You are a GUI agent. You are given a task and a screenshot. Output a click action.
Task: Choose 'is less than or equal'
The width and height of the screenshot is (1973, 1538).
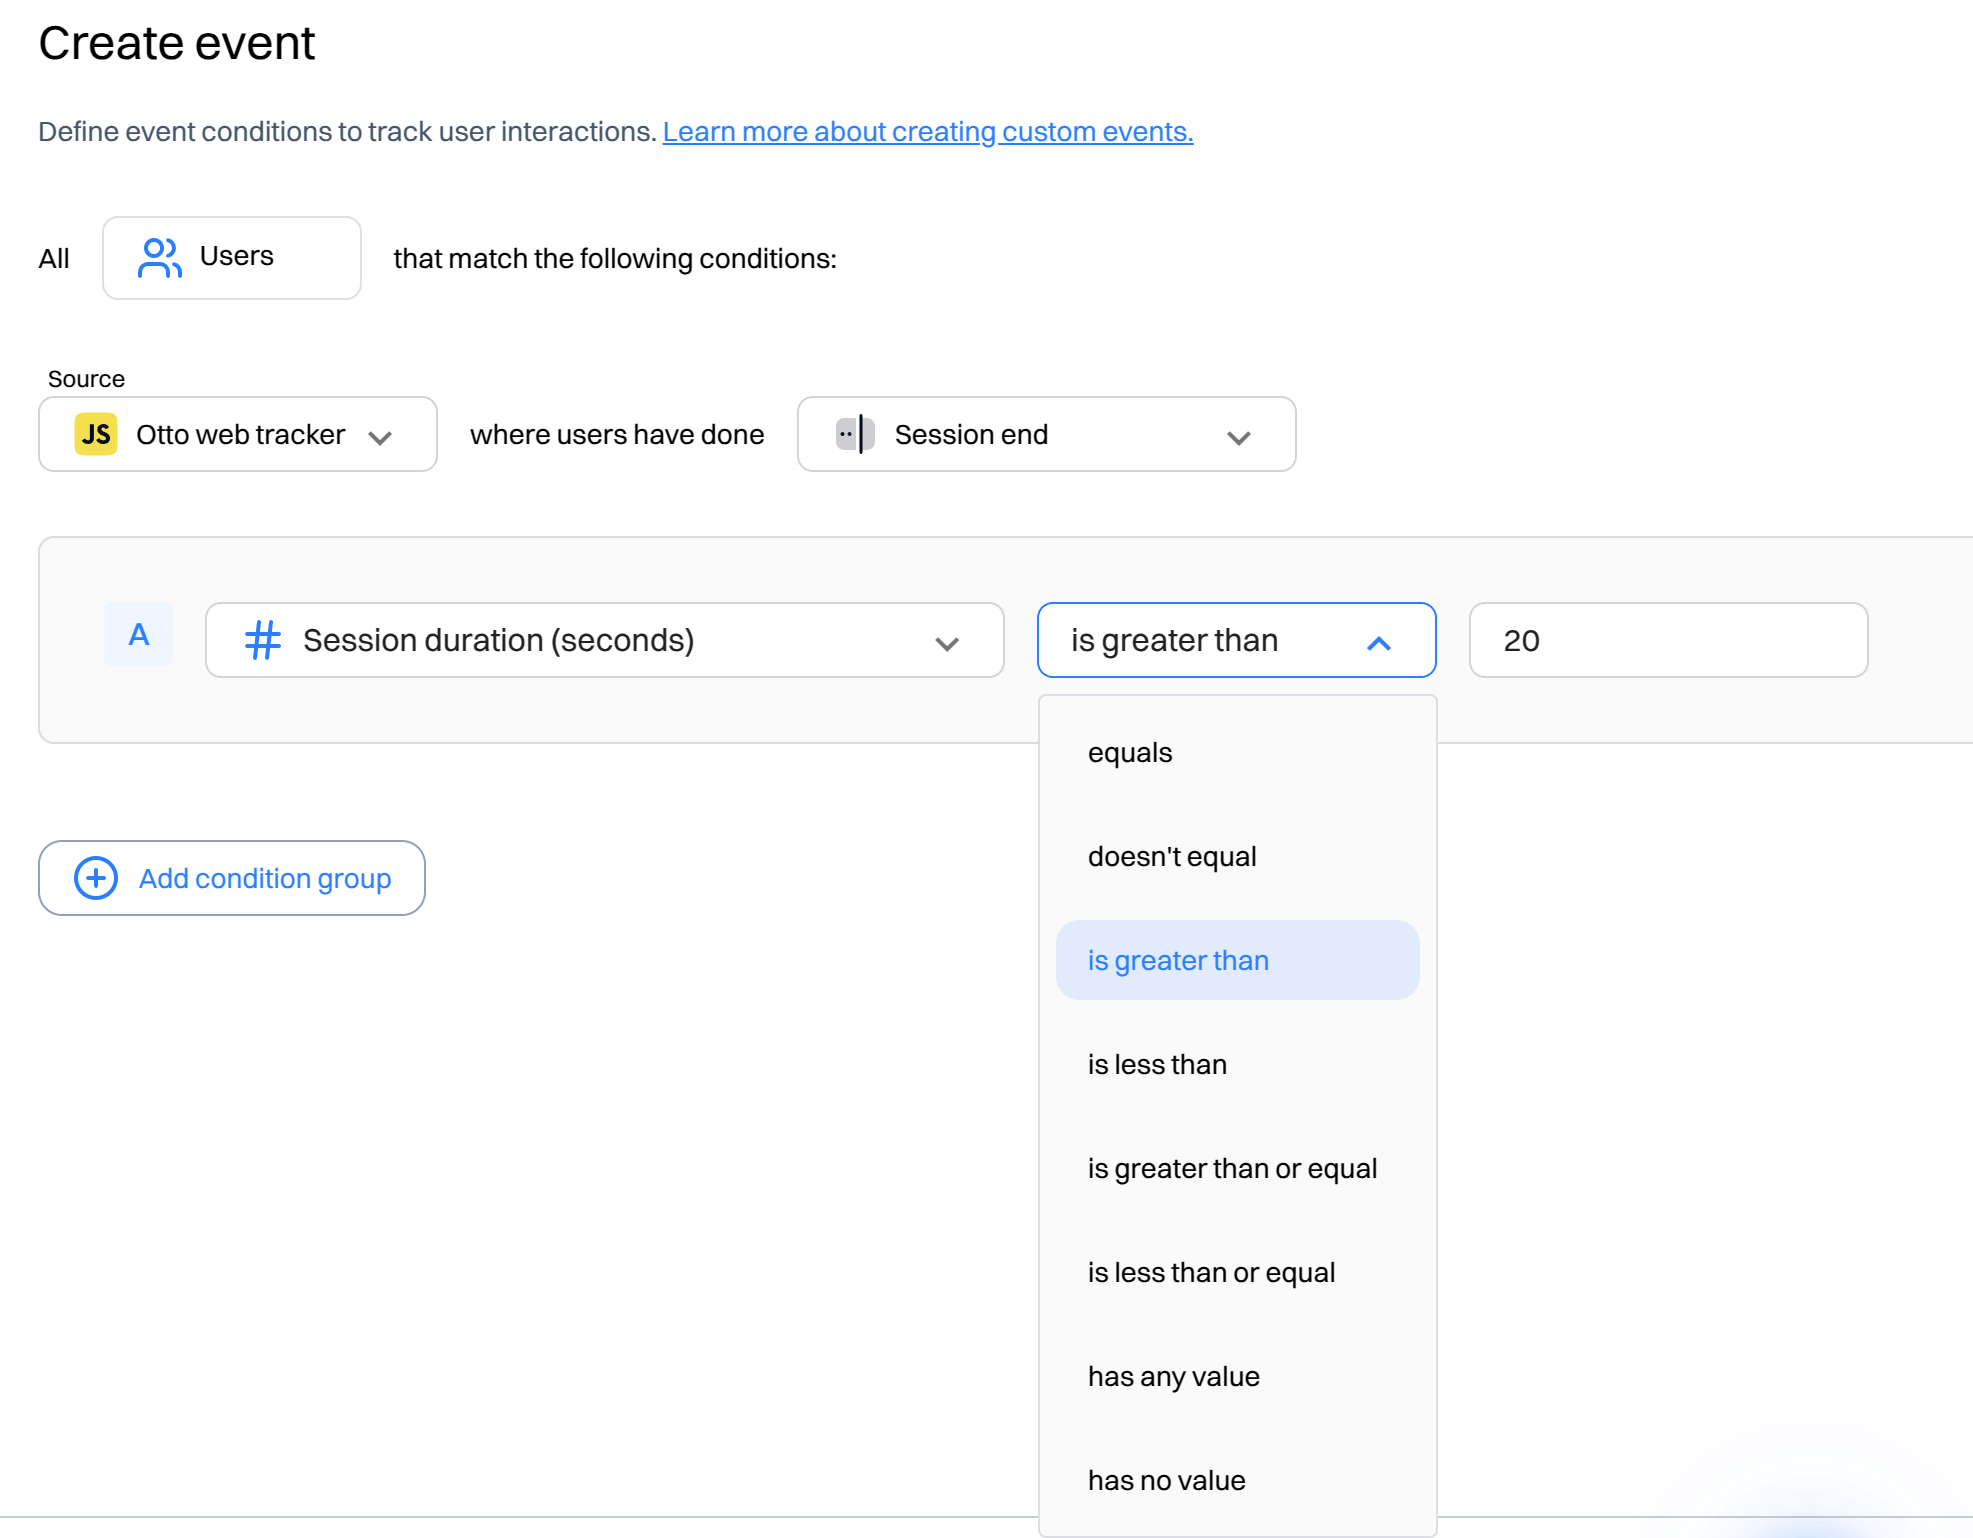(x=1238, y=1272)
